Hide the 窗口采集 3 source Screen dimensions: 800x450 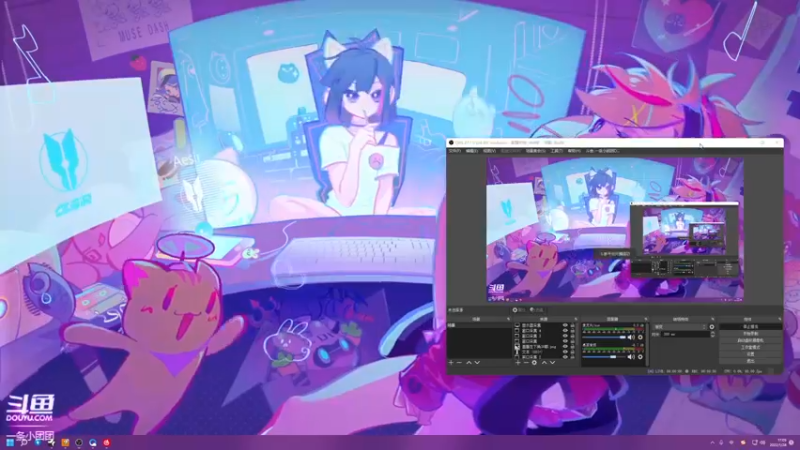point(565,336)
